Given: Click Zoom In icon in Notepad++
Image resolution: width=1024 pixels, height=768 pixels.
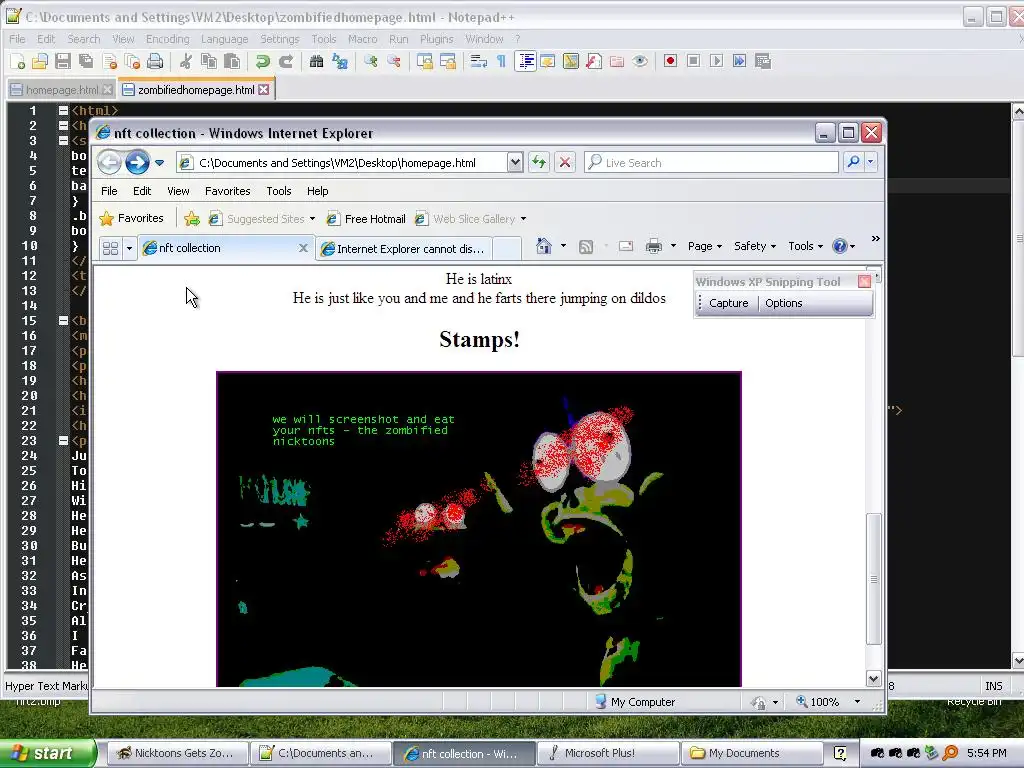Looking at the screenshot, I should (371, 61).
